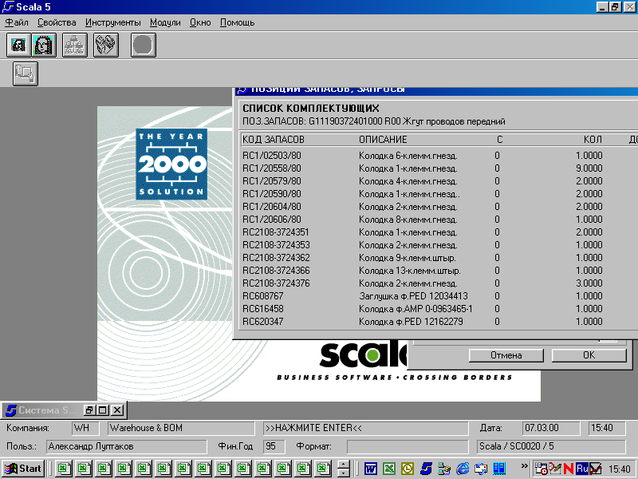Image resolution: width=638 pixels, height=479 pixels.
Task: Click the second portrait icon with green background
Action: click(44, 45)
